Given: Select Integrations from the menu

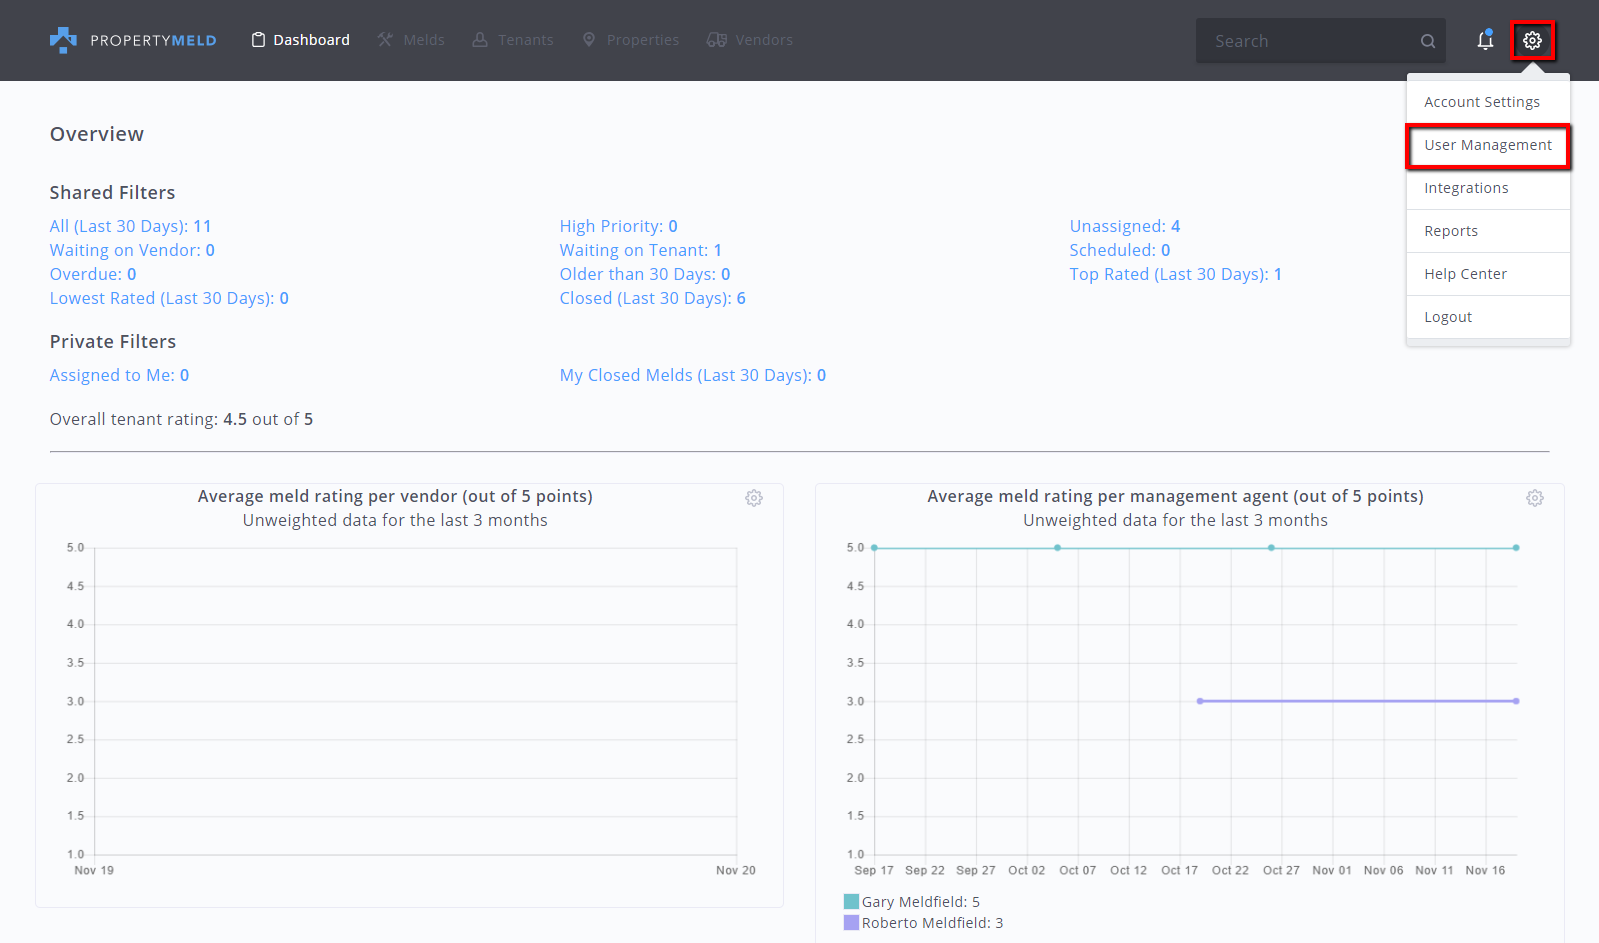Looking at the screenshot, I should [1488, 188].
